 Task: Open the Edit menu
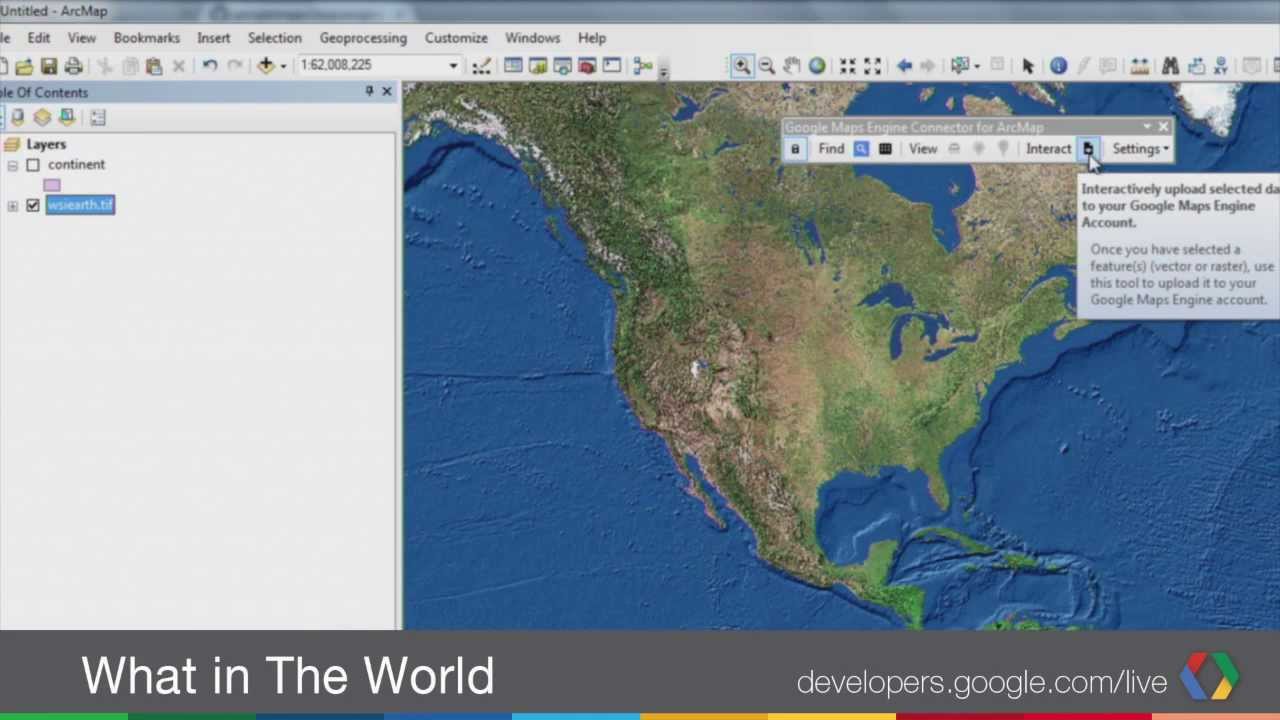(x=38, y=38)
